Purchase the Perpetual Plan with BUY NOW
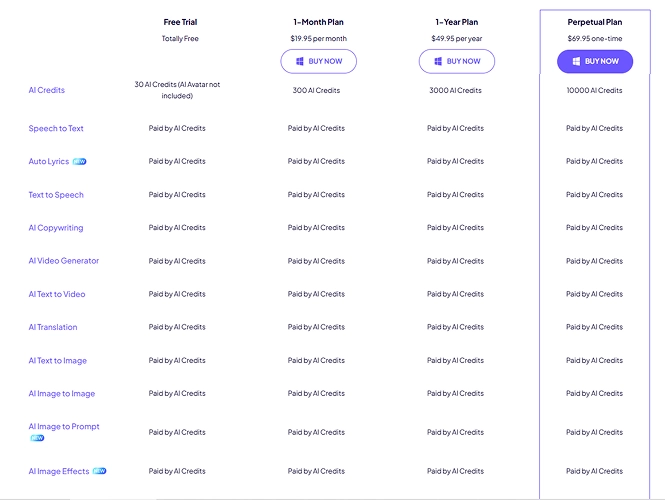Viewport: 665px width, 500px height. (594, 61)
